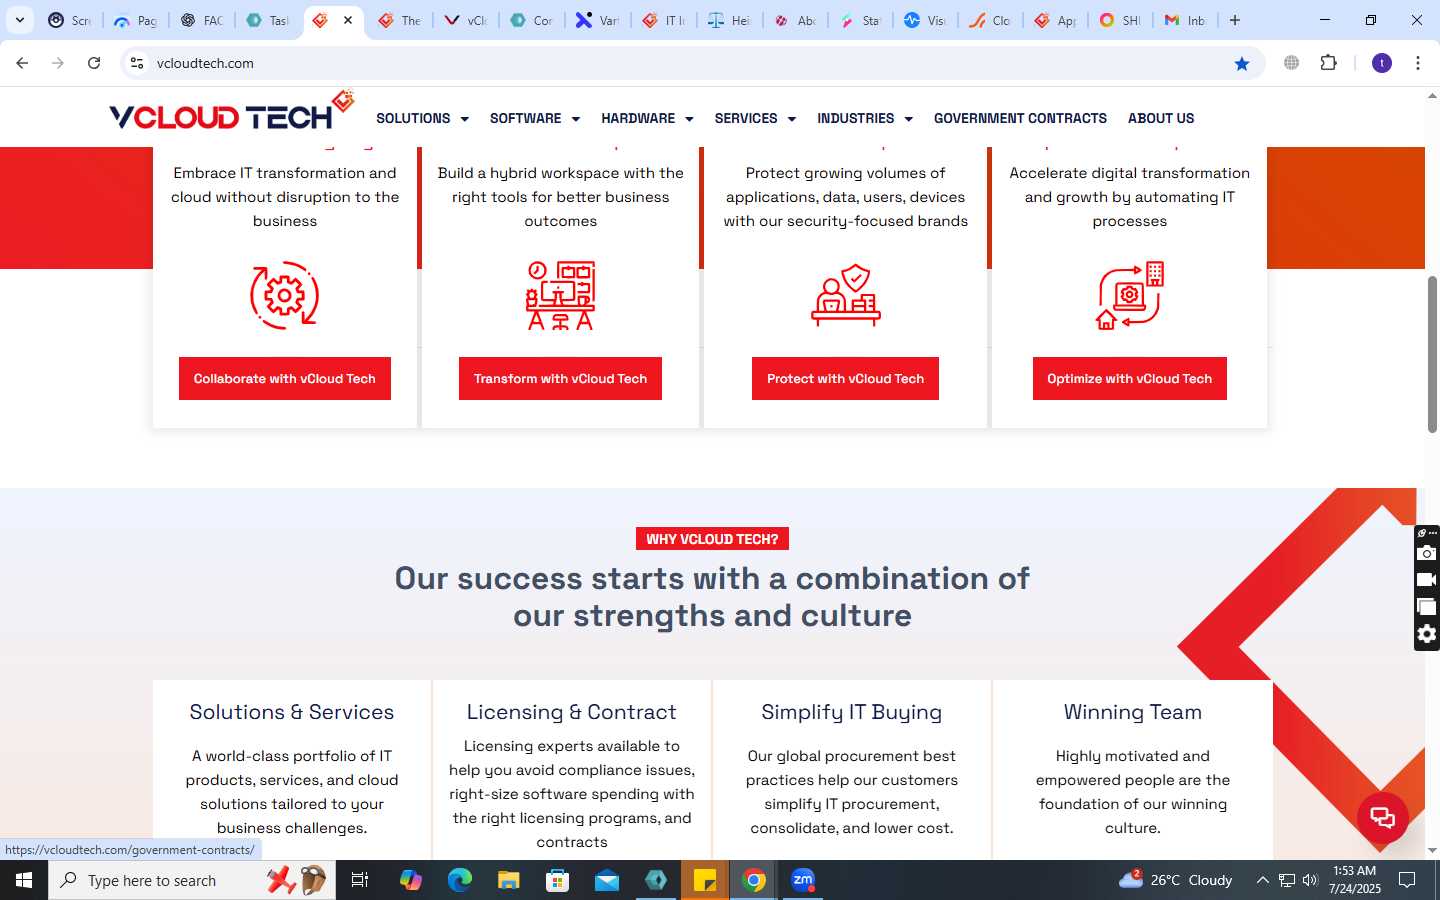This screenshot has height=900, width=1440.
Task: Open the weather widget showing 26°C Cloudy
Action: tap(1176, 880)
